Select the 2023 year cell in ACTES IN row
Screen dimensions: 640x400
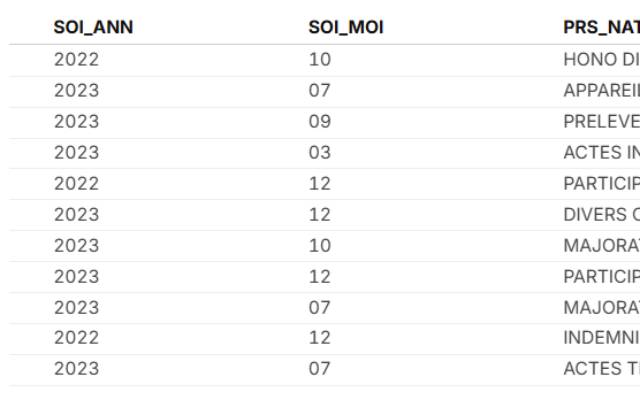pyautogui.click(x=77, y=152)
